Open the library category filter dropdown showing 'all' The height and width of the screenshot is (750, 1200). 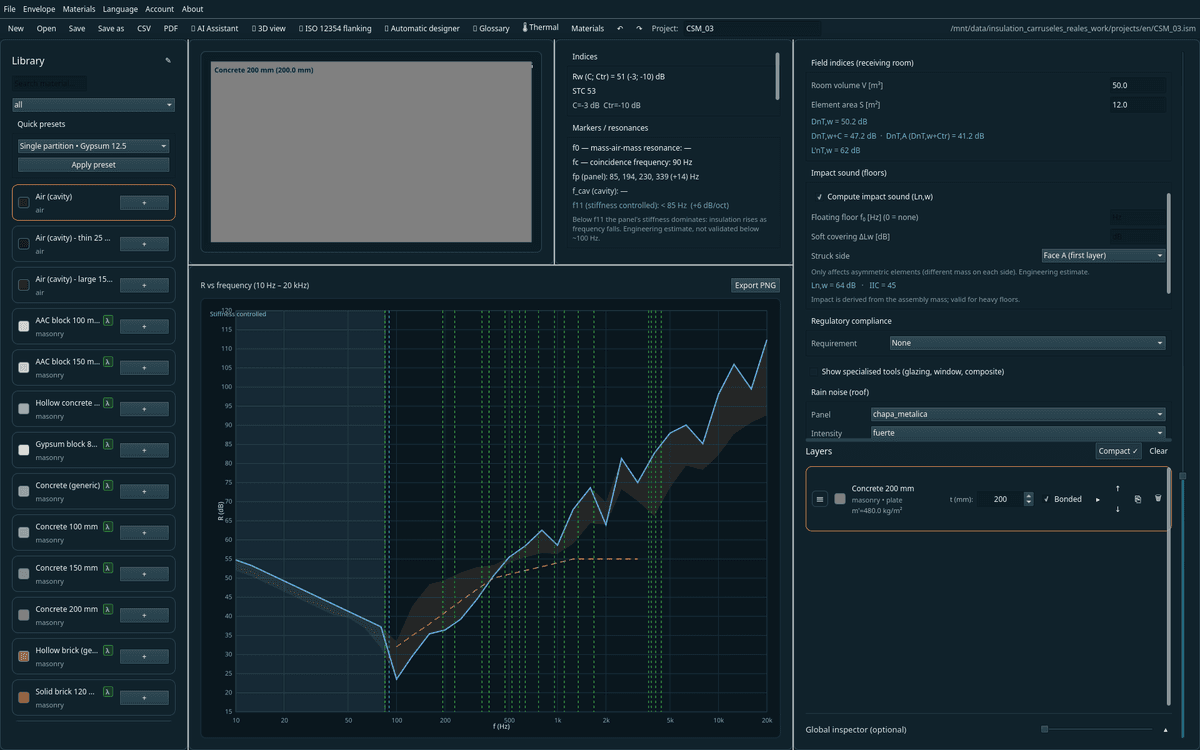(x=94, y=104)
